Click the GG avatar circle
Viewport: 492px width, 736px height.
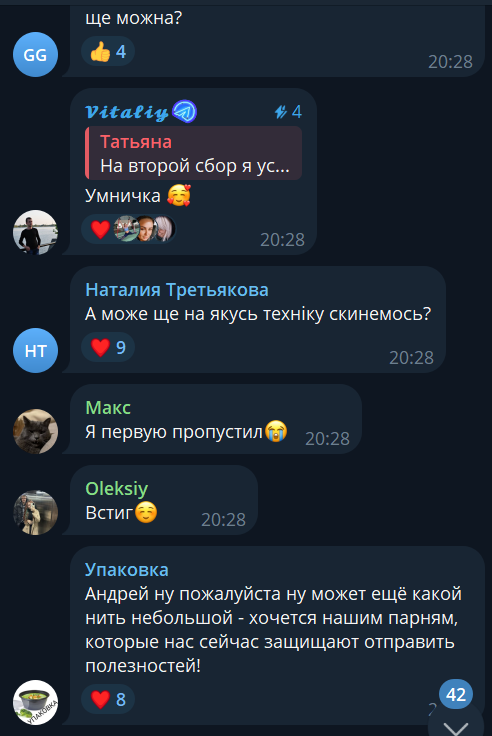point(35,54)
